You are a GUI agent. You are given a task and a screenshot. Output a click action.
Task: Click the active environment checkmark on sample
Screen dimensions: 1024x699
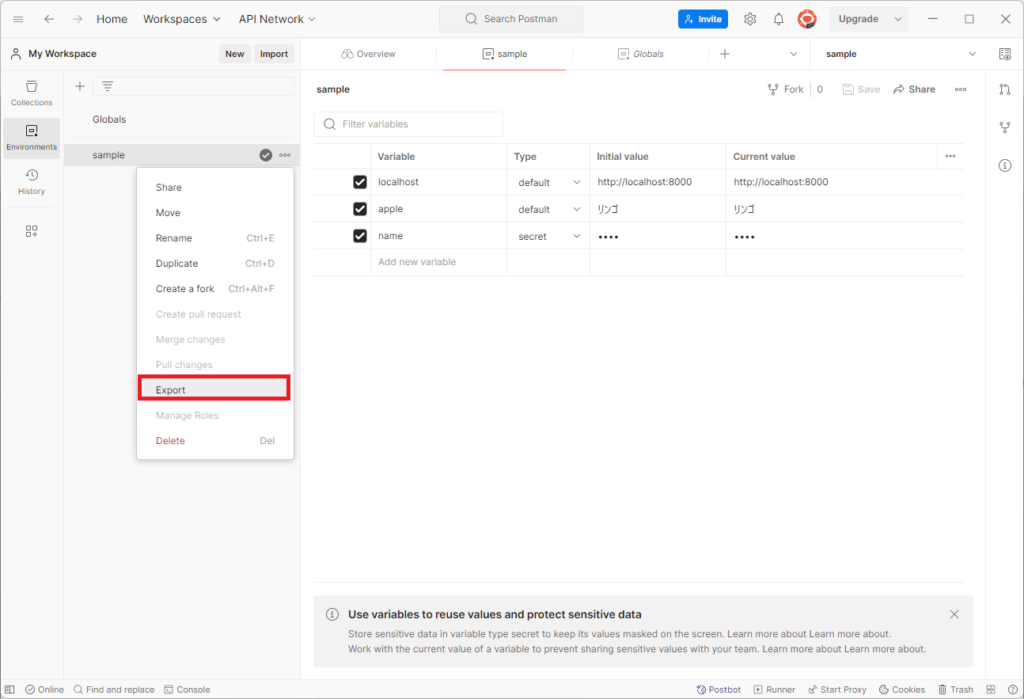point(266,155)
